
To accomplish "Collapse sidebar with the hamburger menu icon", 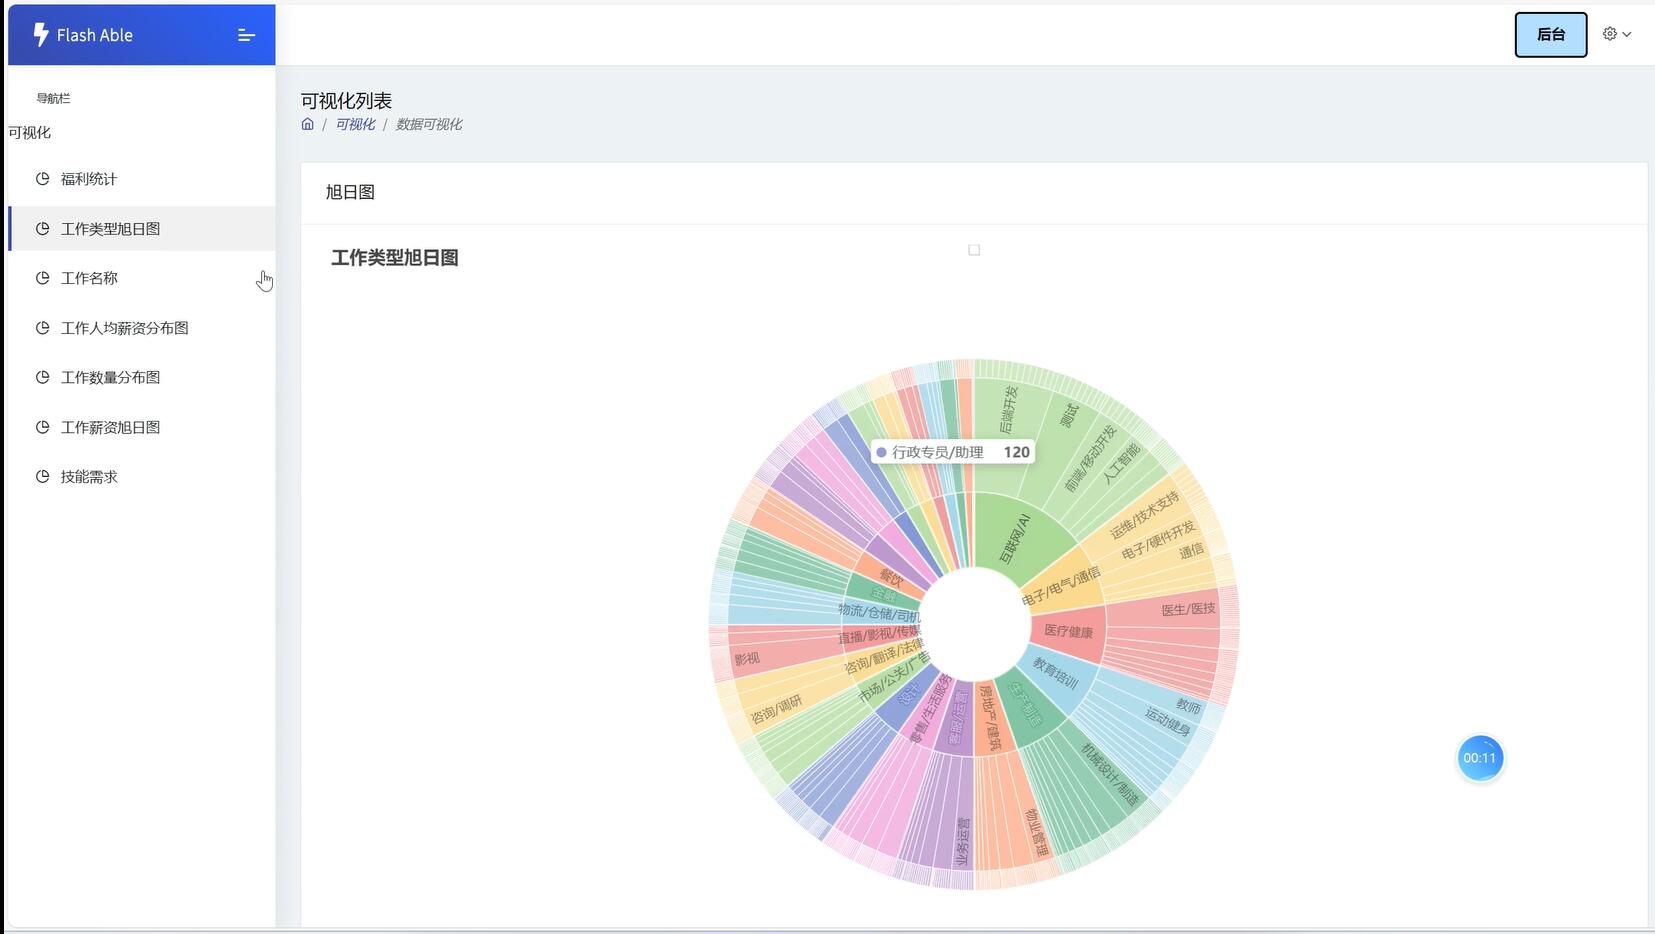I will [x=246, y=35].
